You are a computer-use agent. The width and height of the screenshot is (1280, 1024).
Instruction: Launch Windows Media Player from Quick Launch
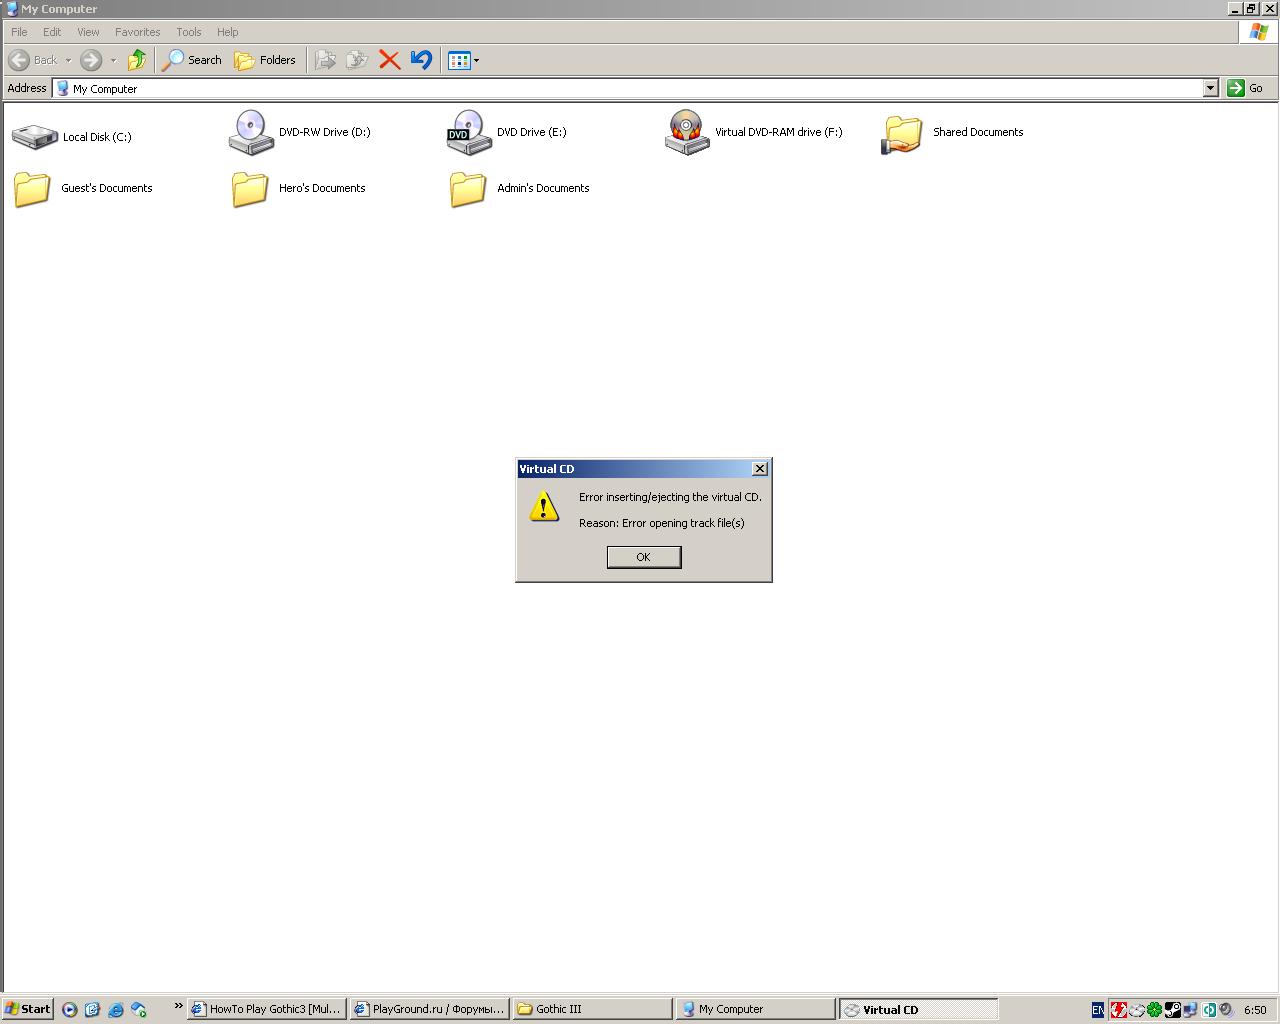[69, 1010]
